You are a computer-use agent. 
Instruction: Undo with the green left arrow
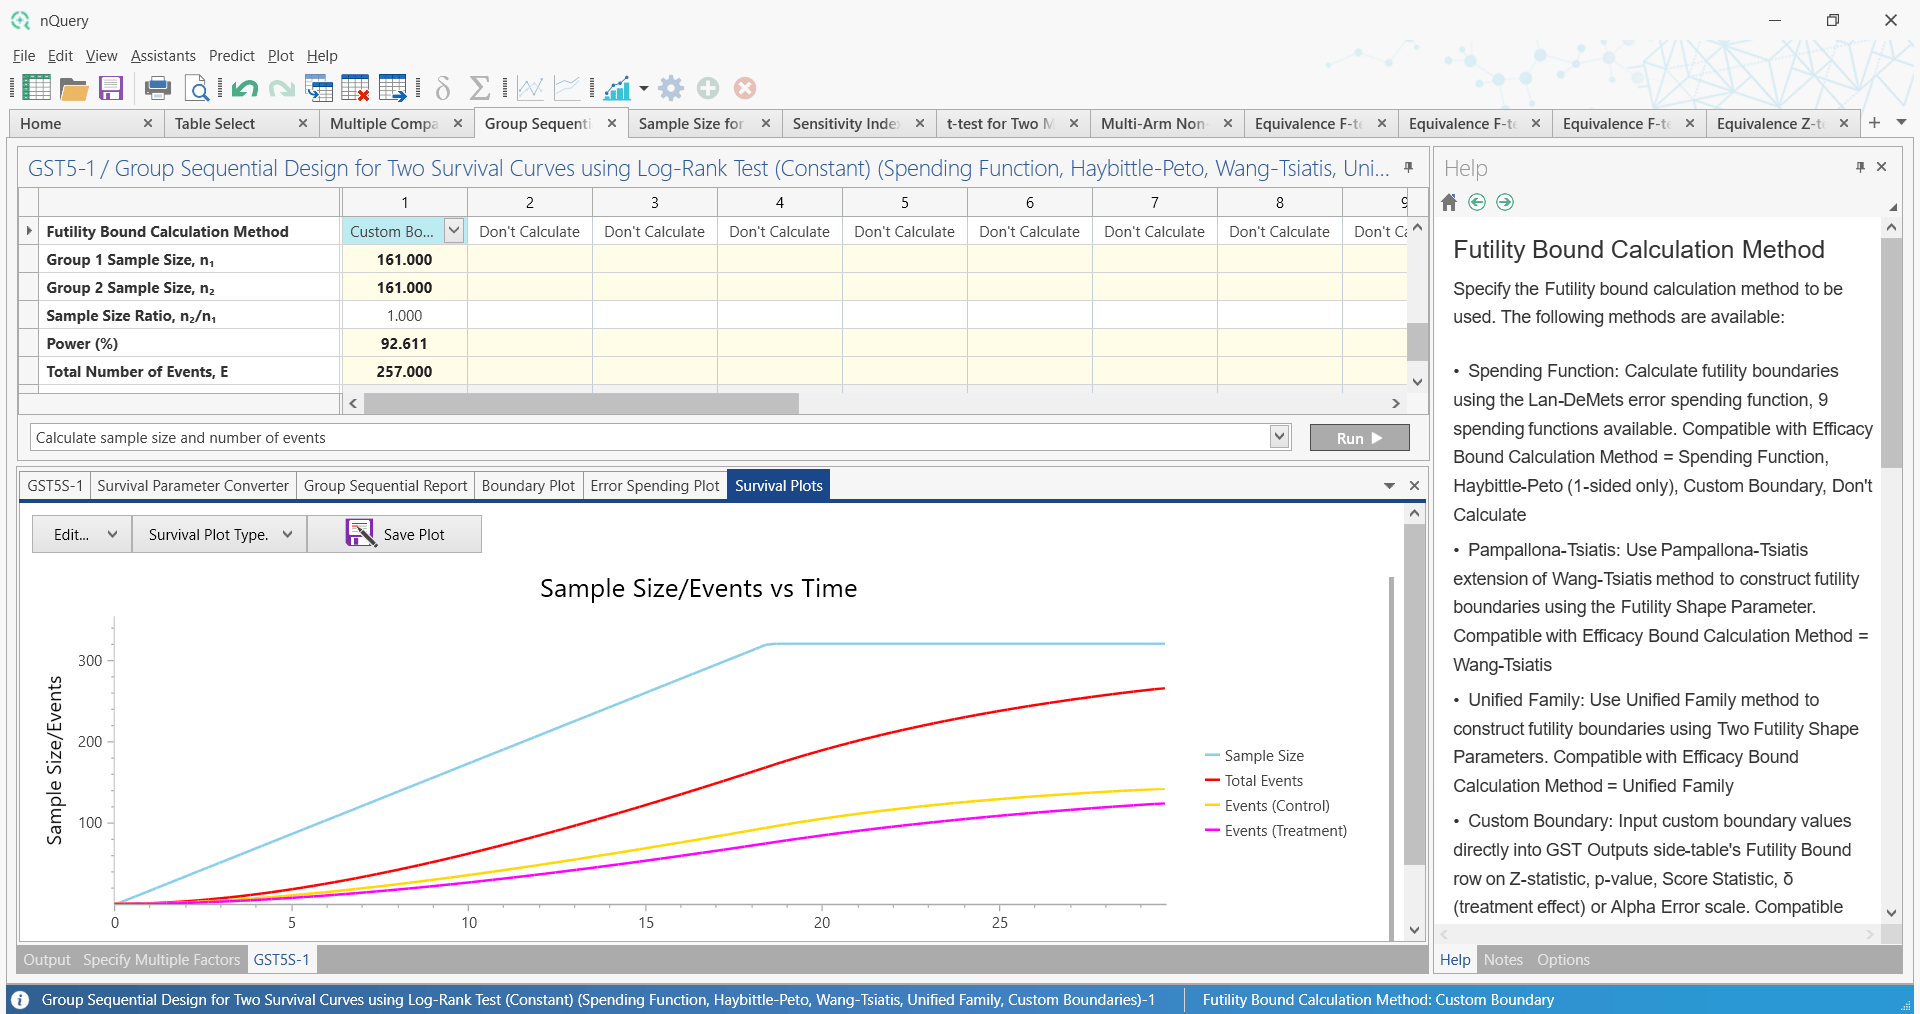coord(245,89)
